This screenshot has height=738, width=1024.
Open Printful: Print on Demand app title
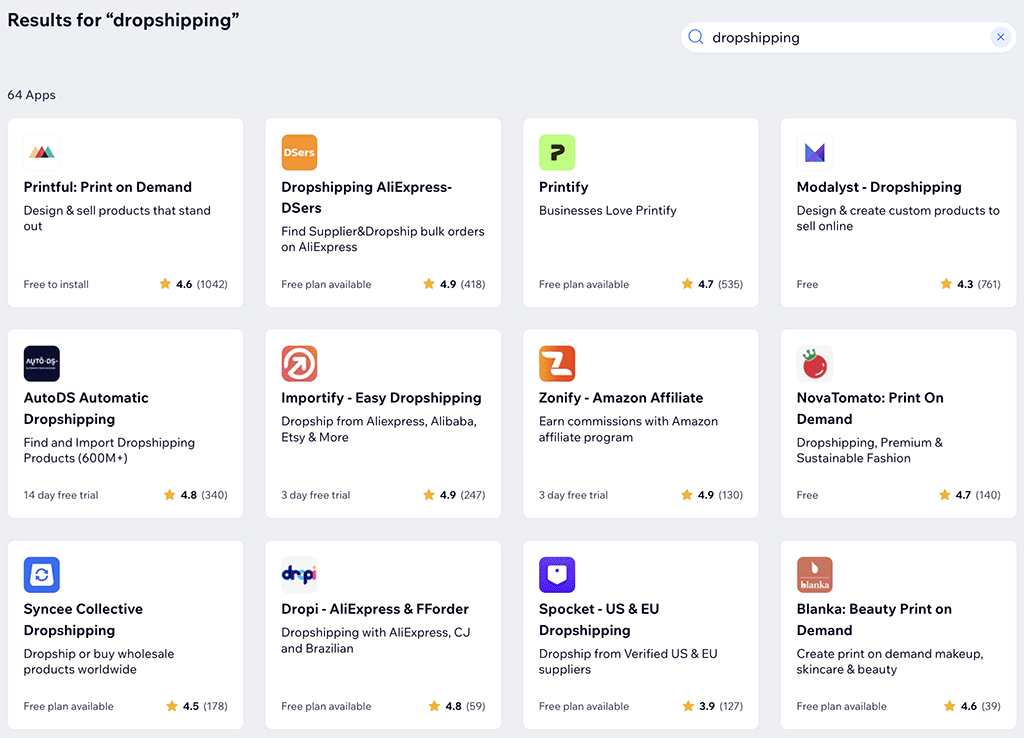(108, 187)
